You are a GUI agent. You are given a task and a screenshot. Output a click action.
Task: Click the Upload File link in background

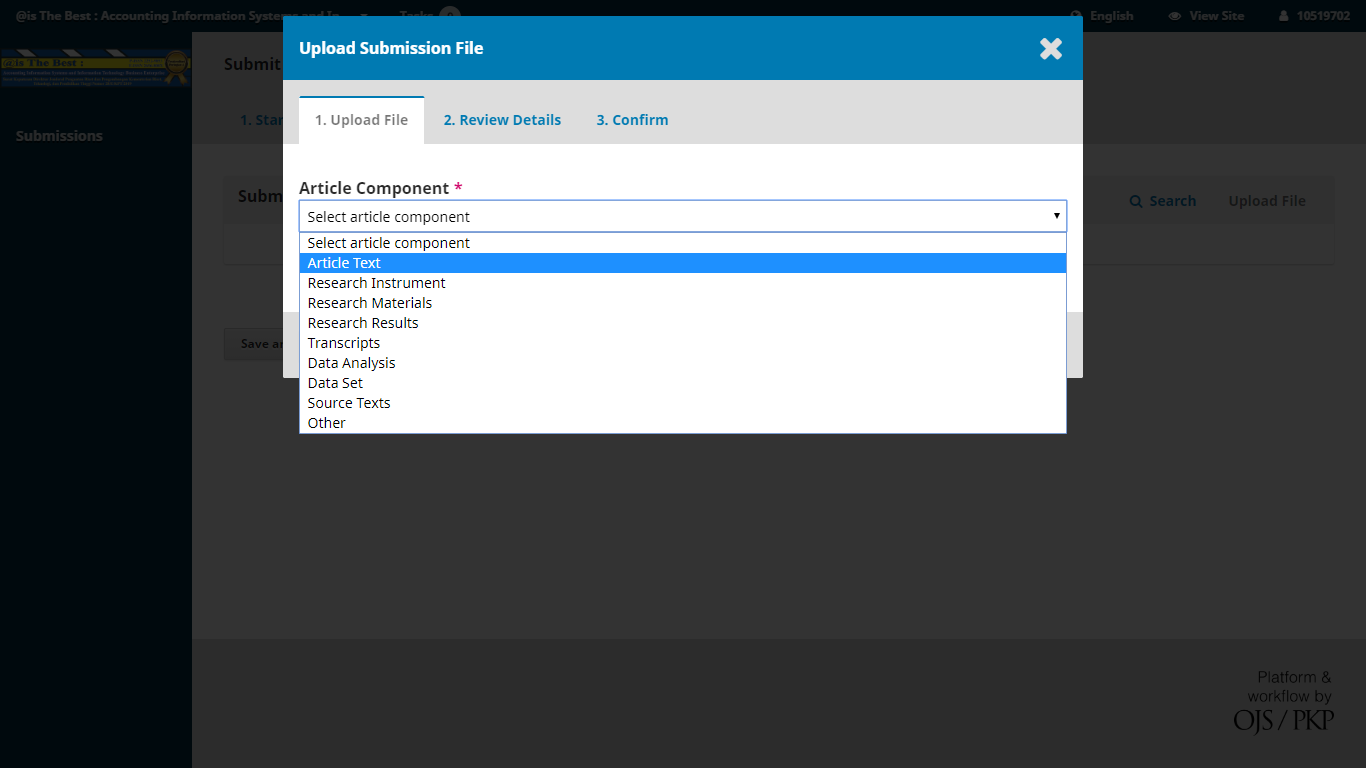pos(1267,201)
